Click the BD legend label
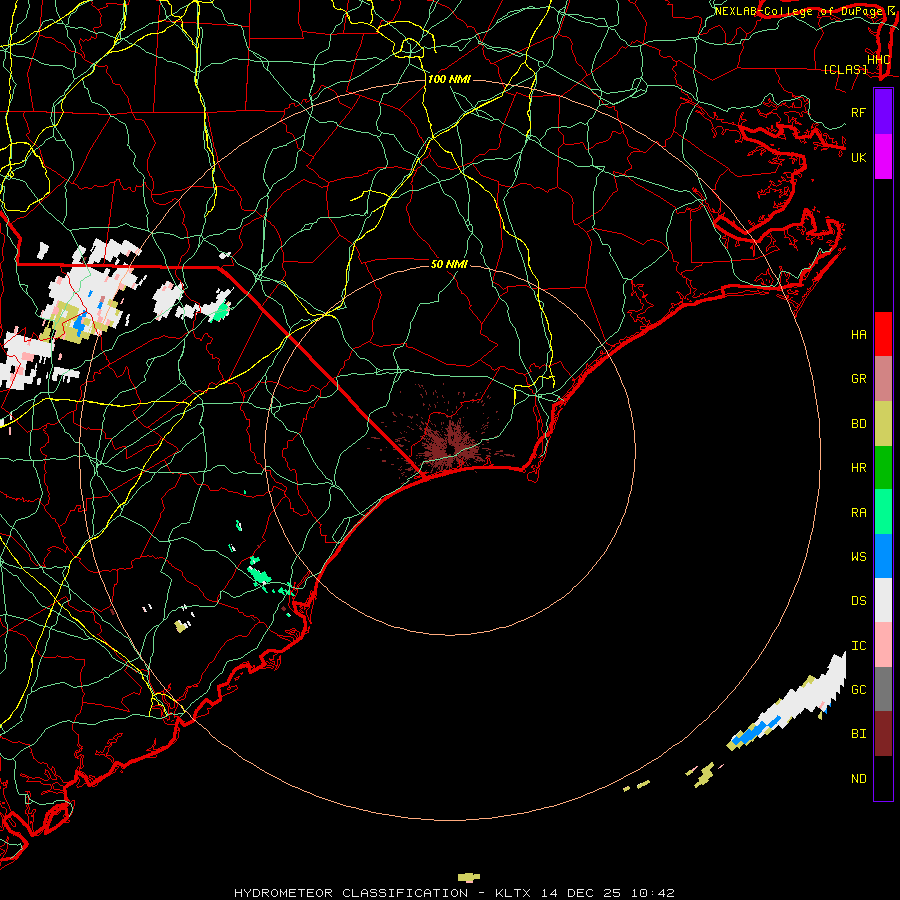The height and width of the screenshot is (900, 900). 859,424
